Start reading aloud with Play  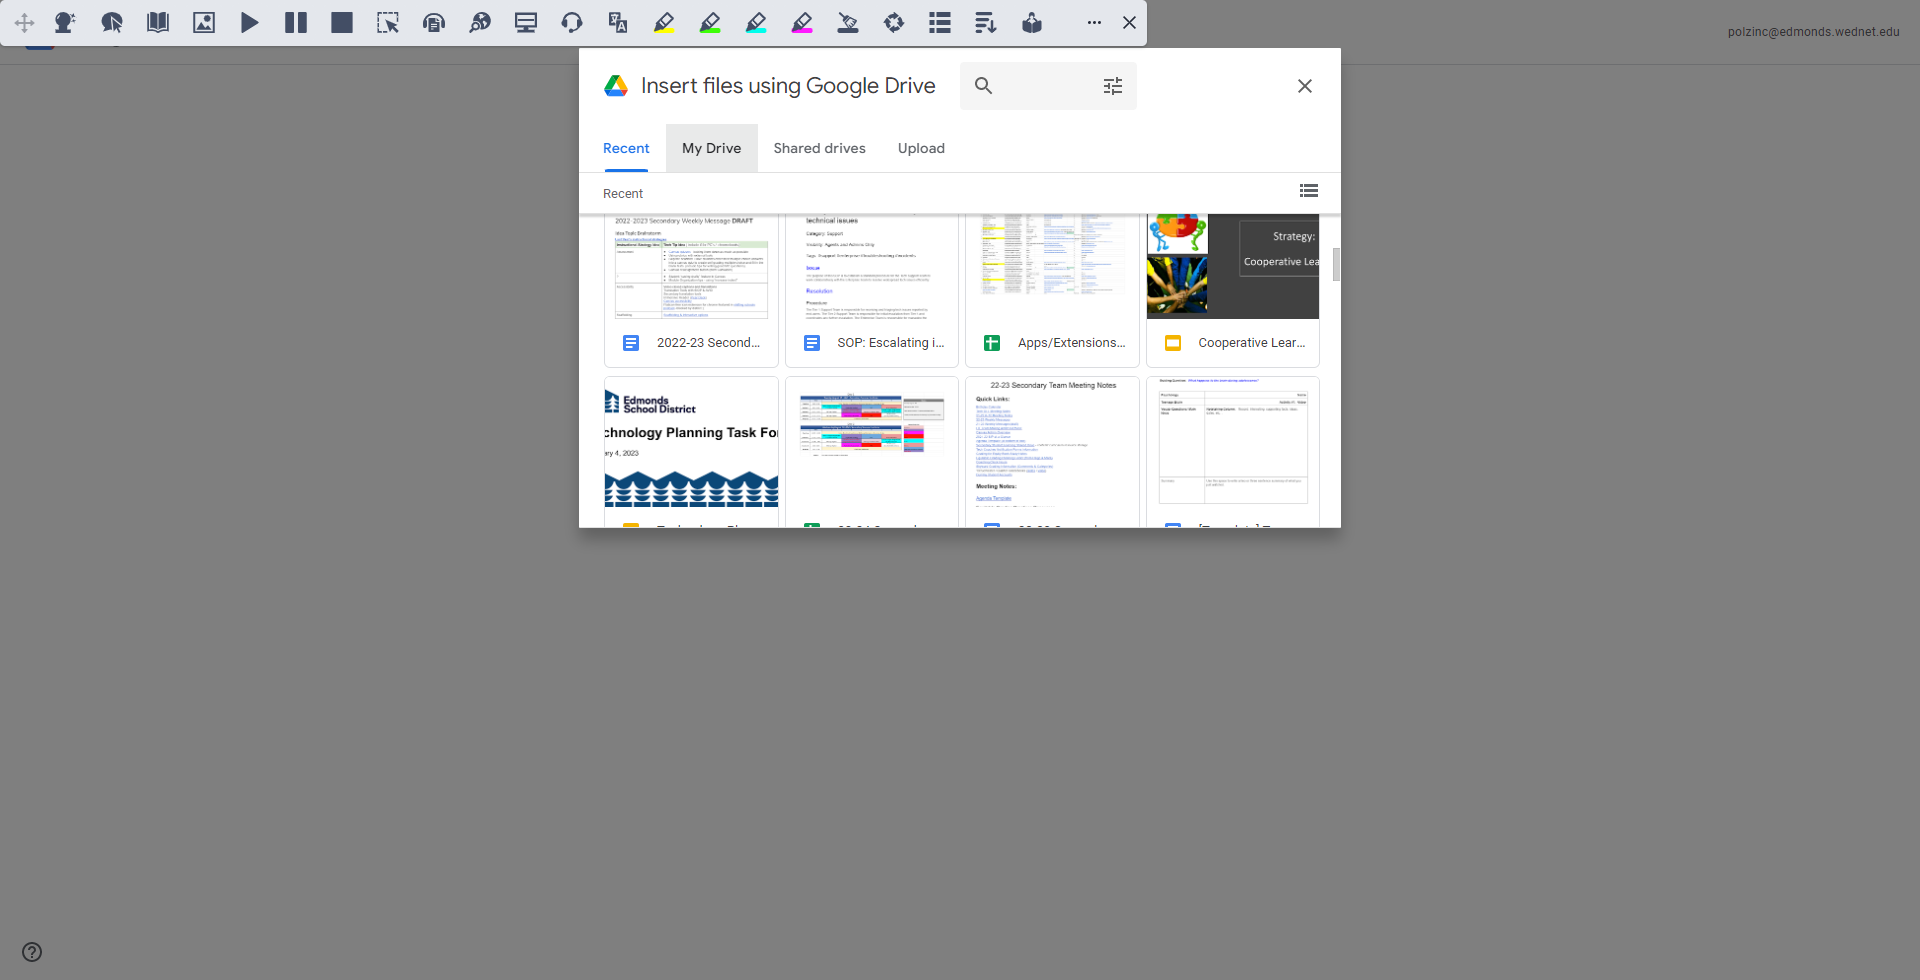click(x=250, y=23)
